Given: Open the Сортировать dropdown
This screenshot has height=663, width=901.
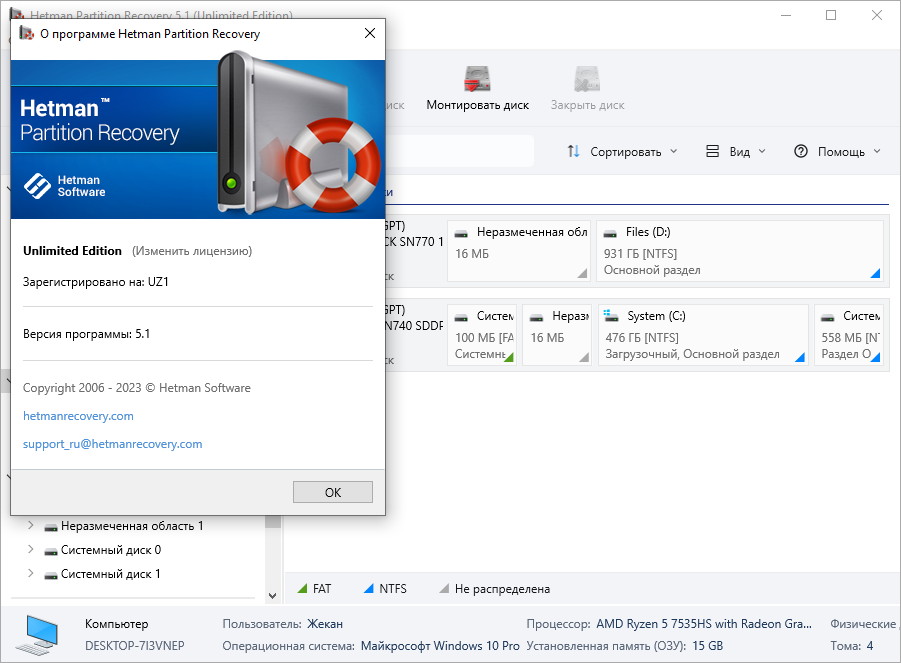Looking at the screenshot, I should click(623, 152).
